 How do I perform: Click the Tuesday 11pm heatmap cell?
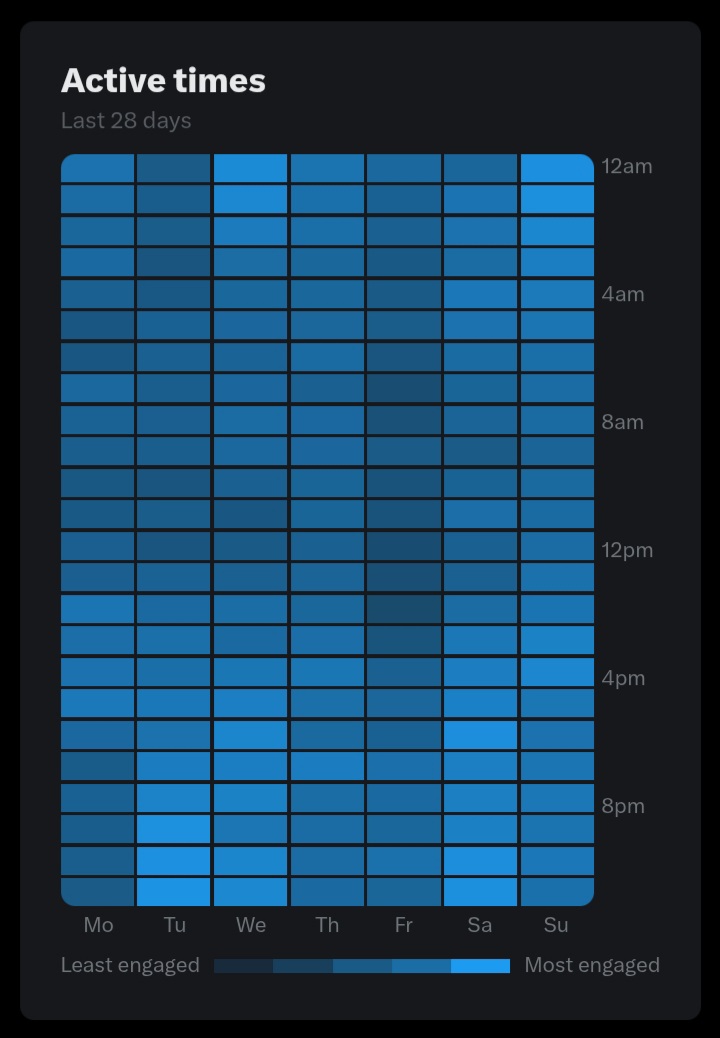pyautogui.click(x=173, y=892)
